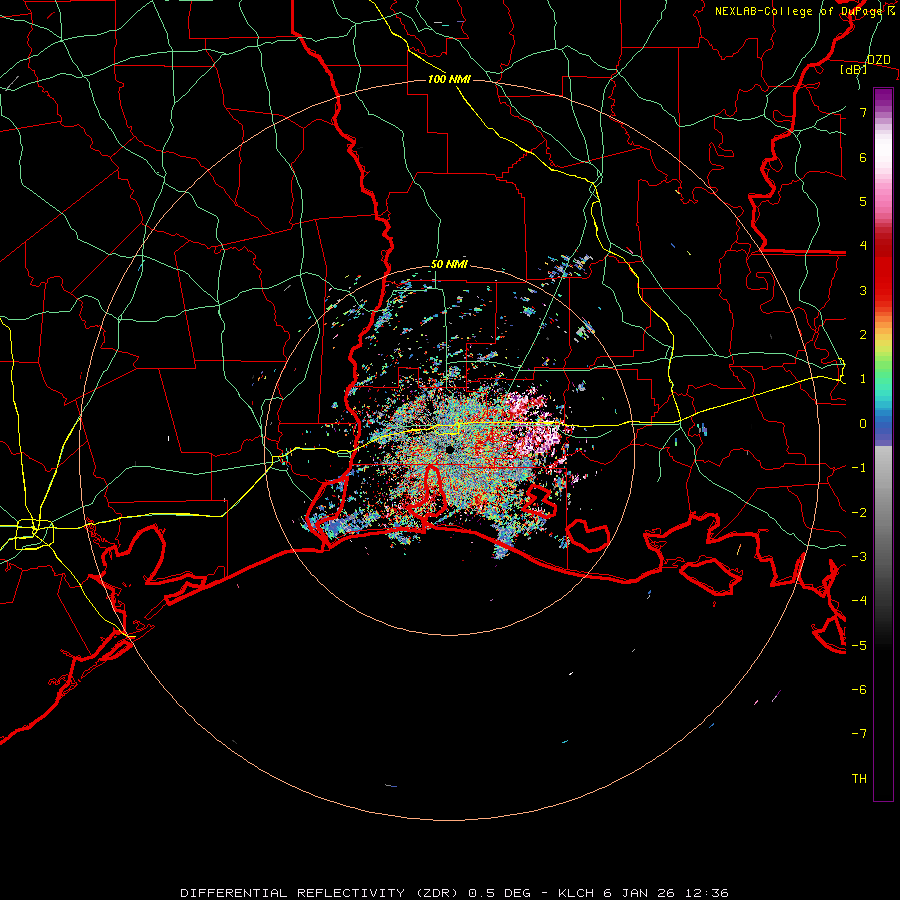900x900 pixels.
Task: Click the 100 NMI range ring label
Action: 449,79
